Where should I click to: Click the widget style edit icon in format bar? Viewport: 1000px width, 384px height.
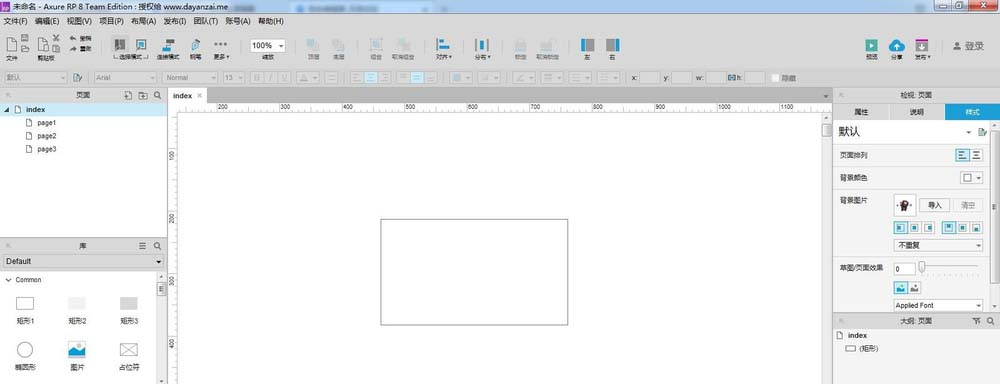[x=78, y=78]
